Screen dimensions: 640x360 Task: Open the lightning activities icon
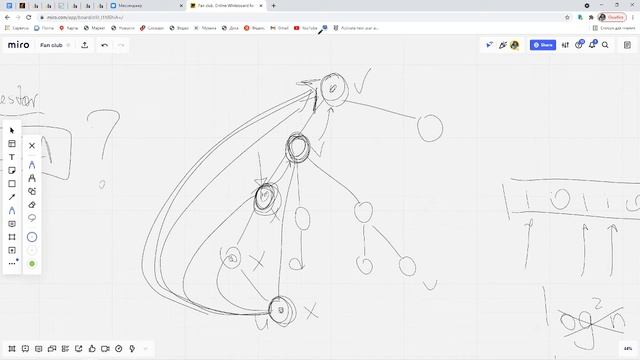[x=132, y=349]
